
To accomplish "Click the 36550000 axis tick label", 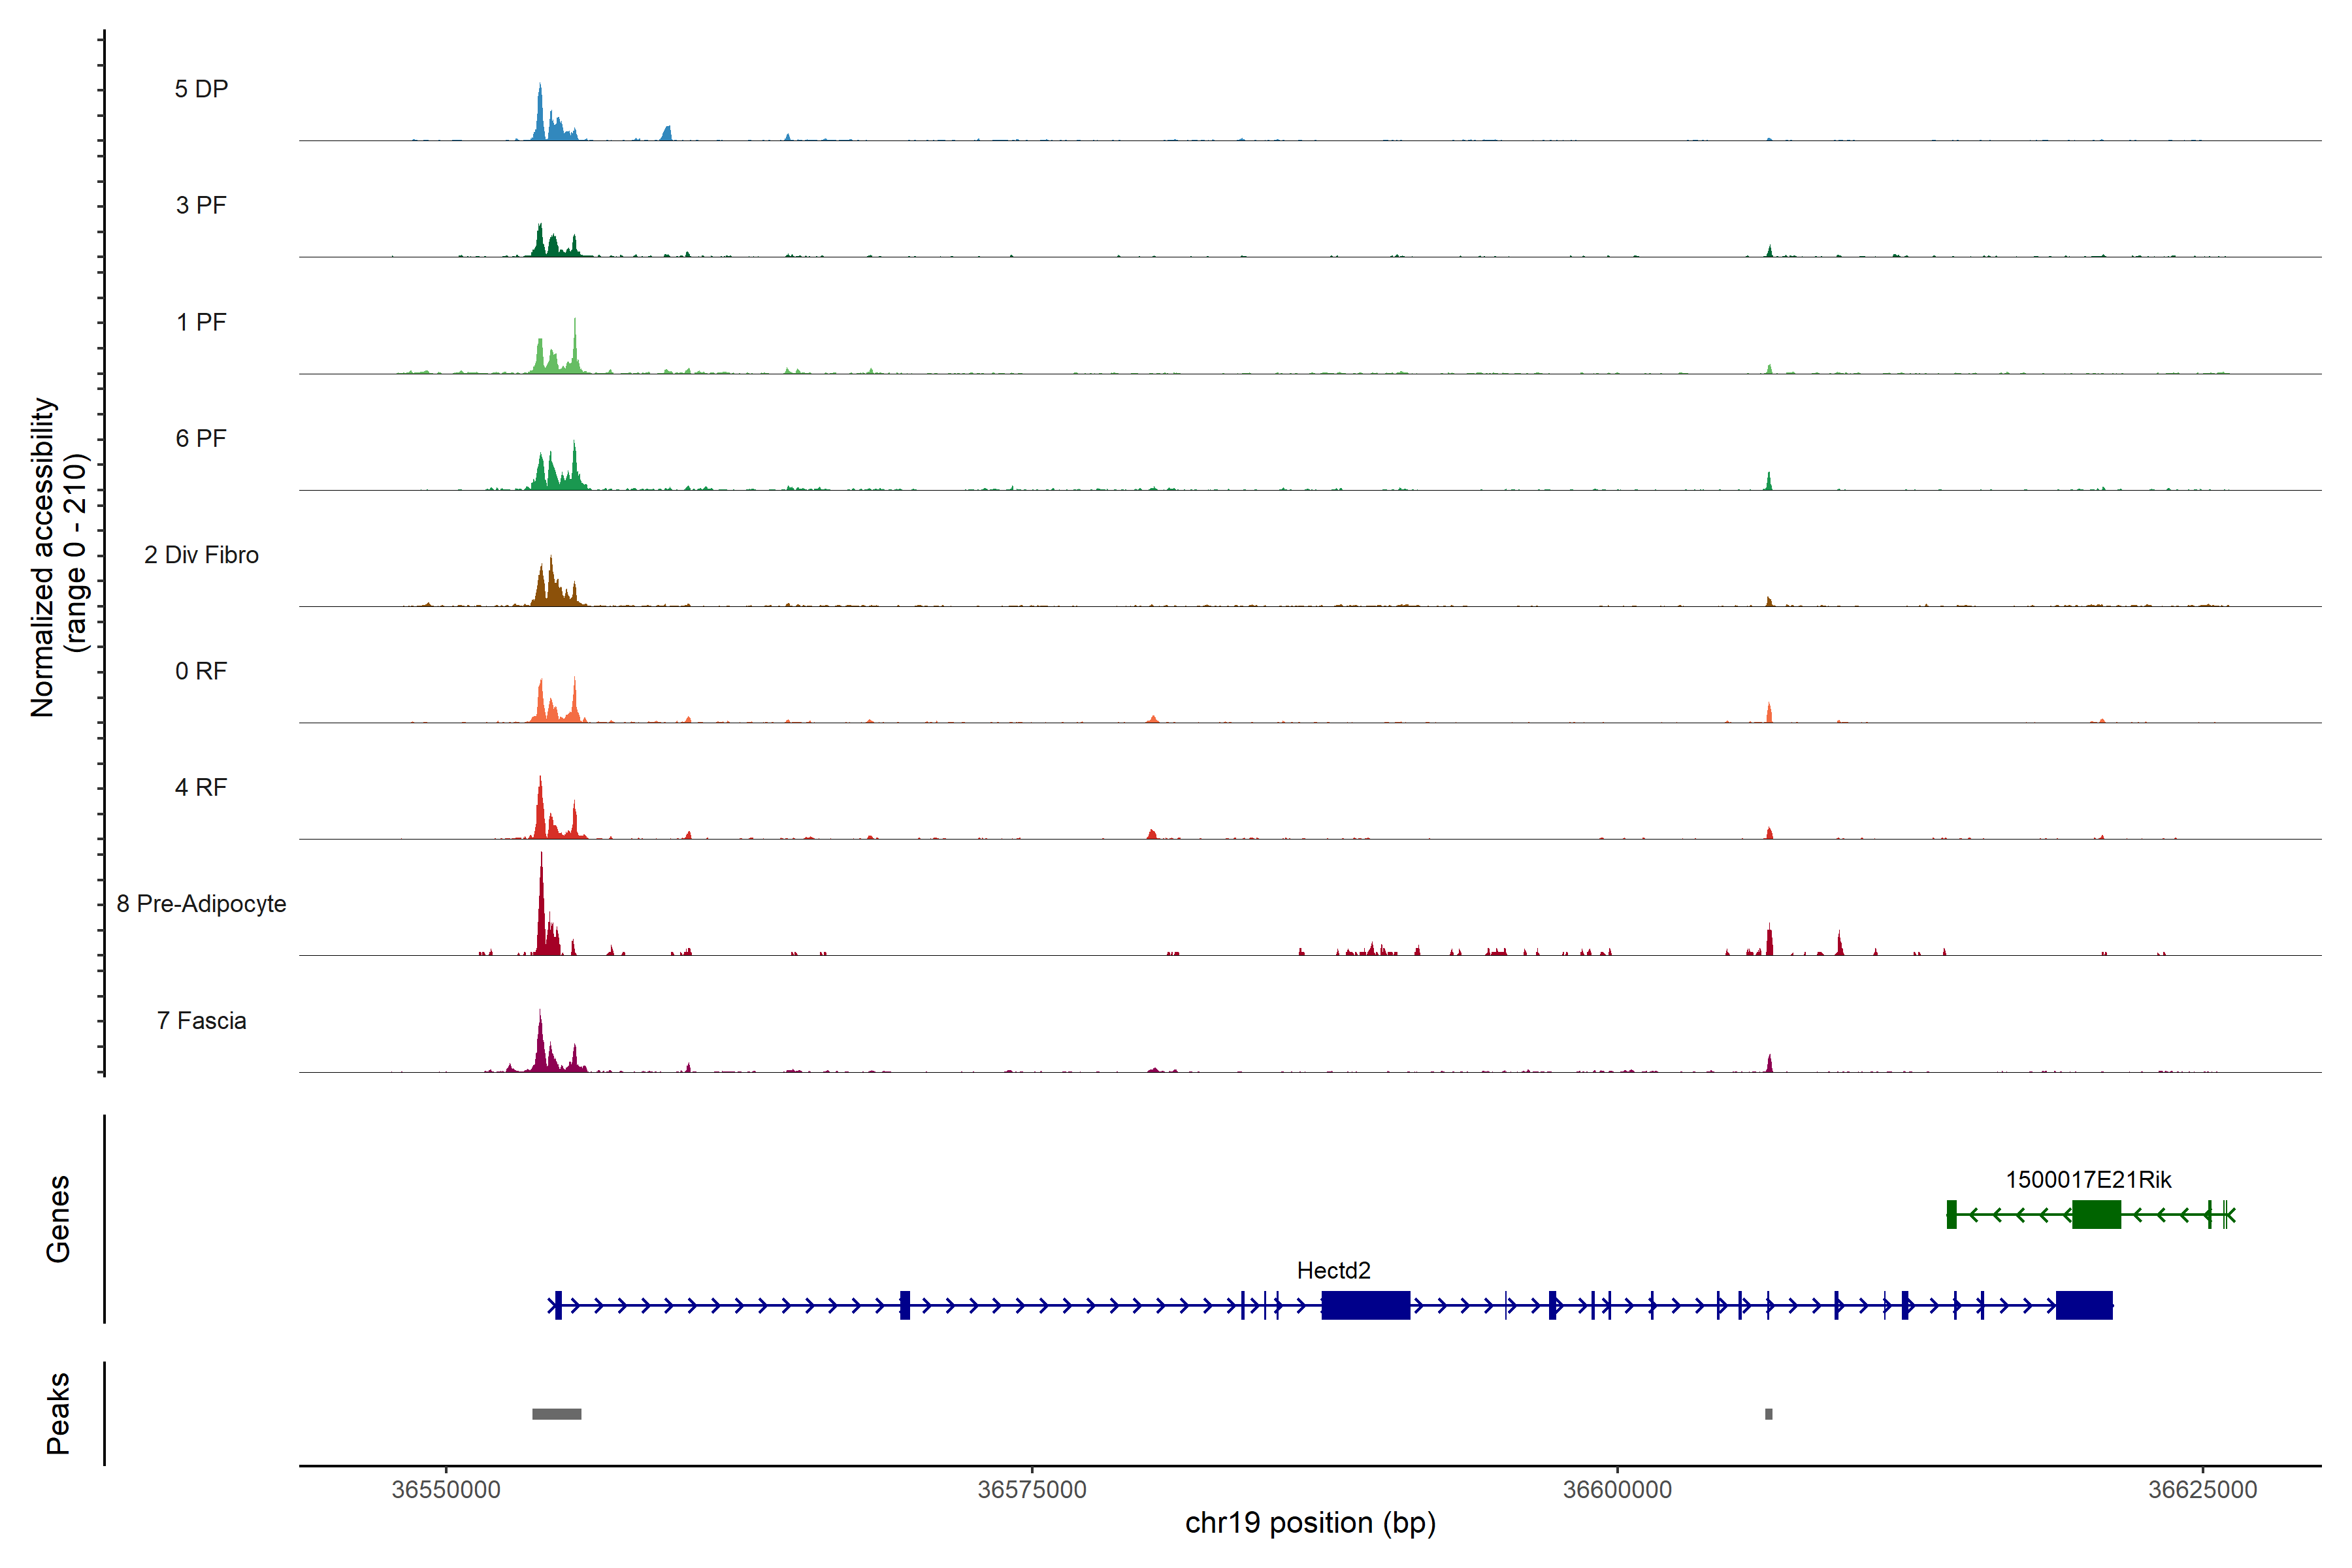I will pyautogui.click(x=446, y=1489).
